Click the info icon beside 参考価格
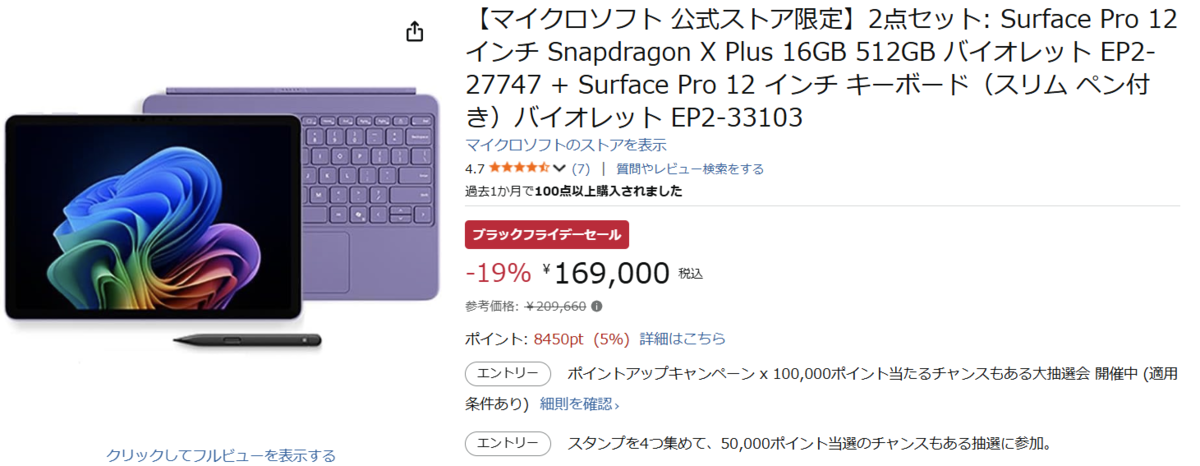1200x466 pixels. coord(597,306)
